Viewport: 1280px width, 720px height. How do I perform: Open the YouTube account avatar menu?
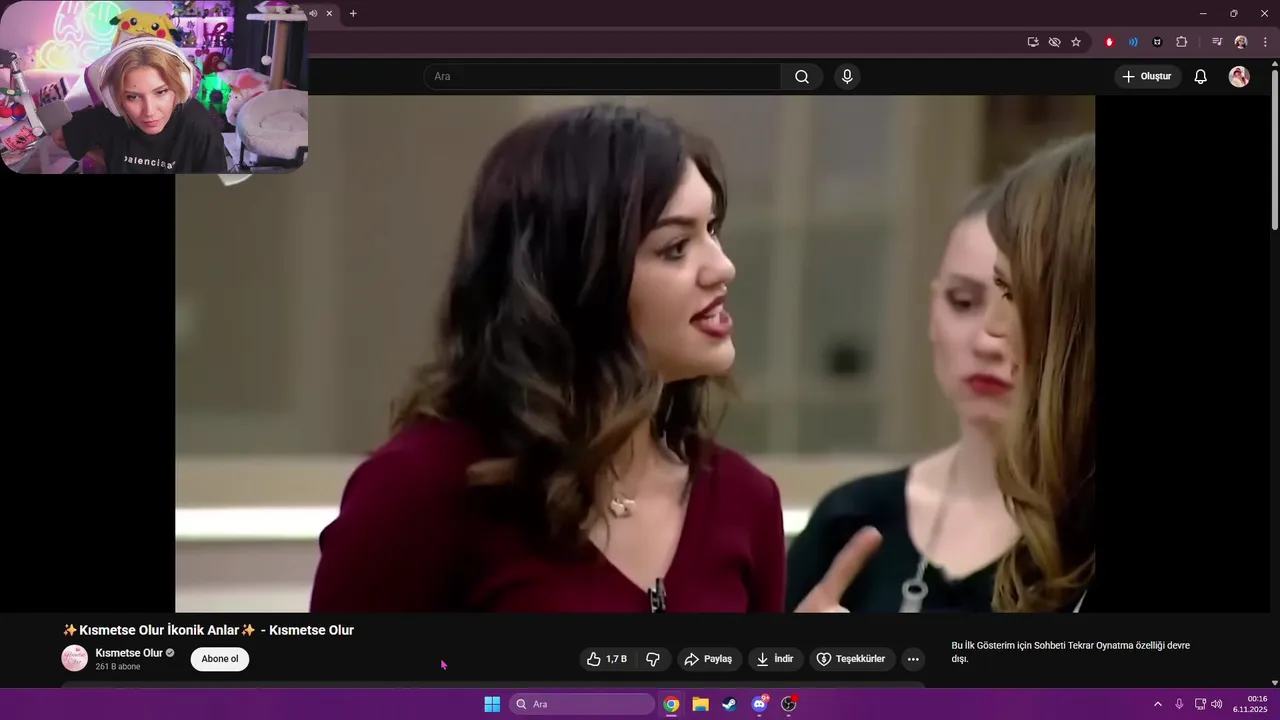(1239, 77)
